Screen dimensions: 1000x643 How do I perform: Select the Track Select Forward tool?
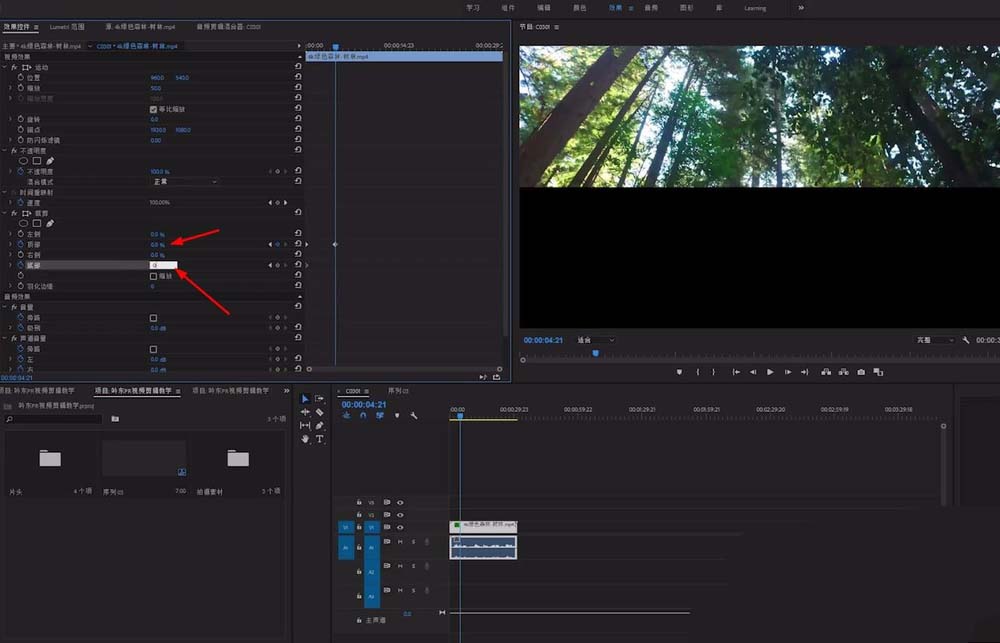coord(320,399)
